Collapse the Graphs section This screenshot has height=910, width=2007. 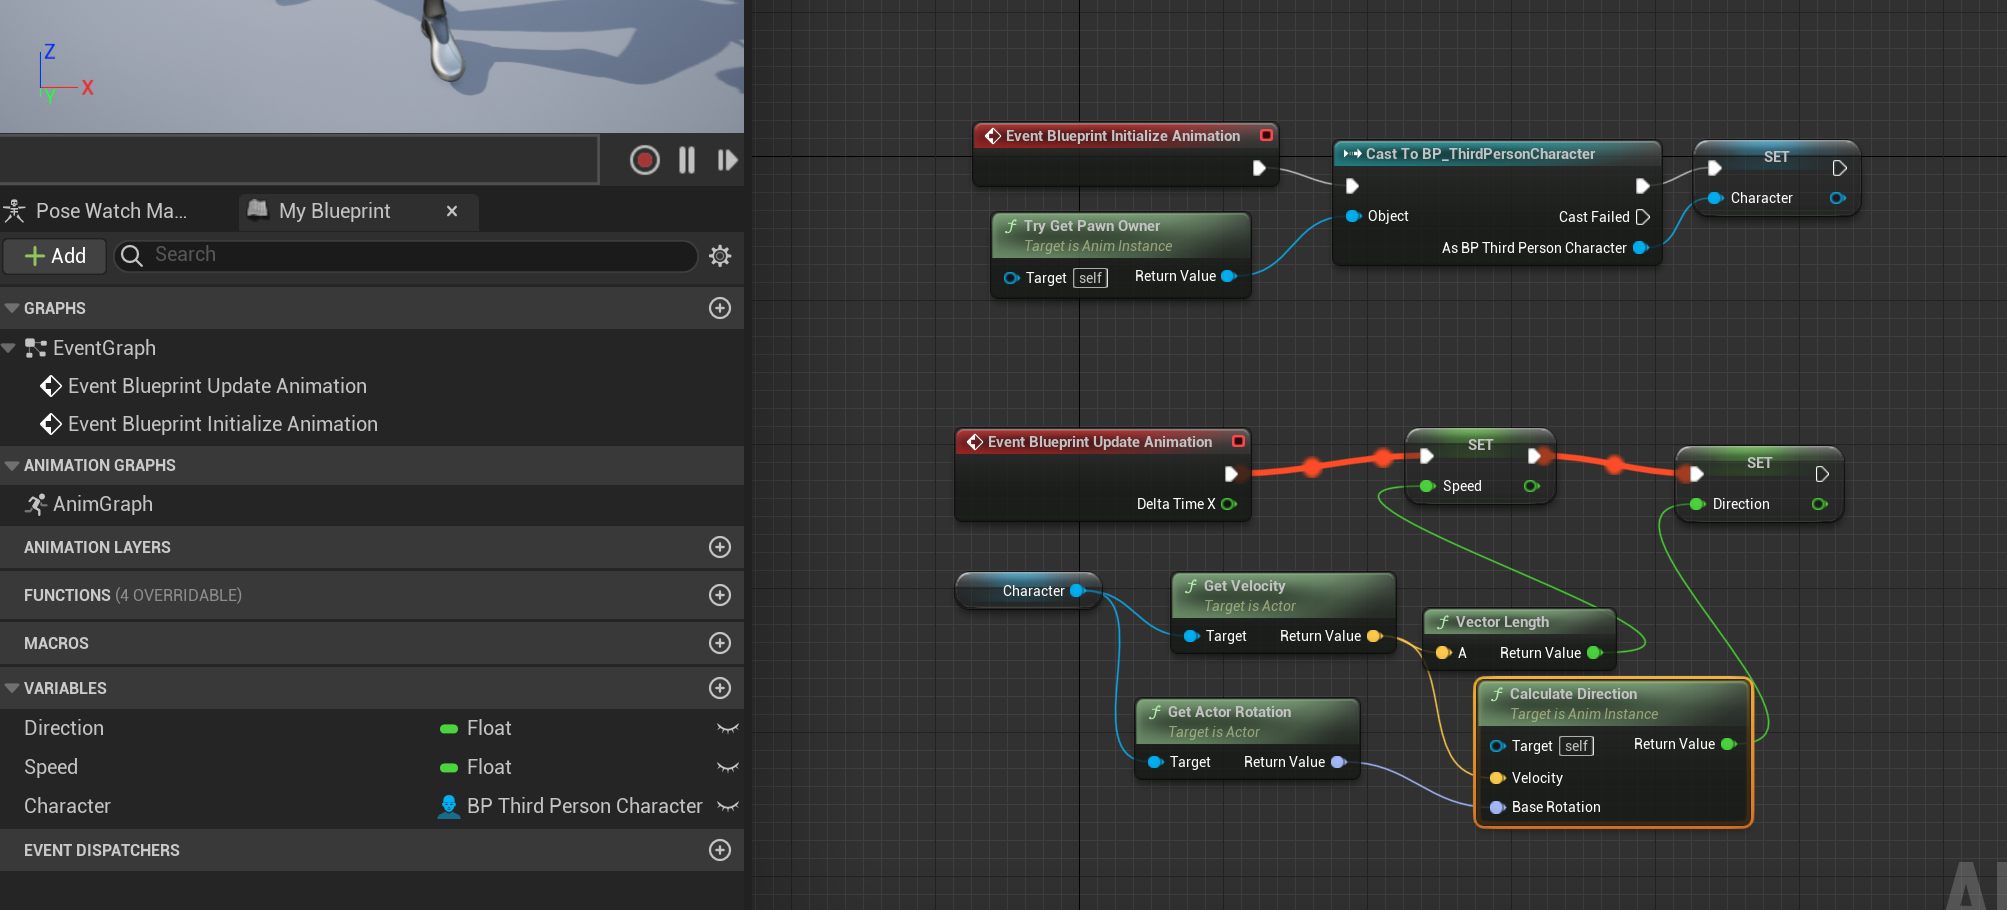[12, 308]
